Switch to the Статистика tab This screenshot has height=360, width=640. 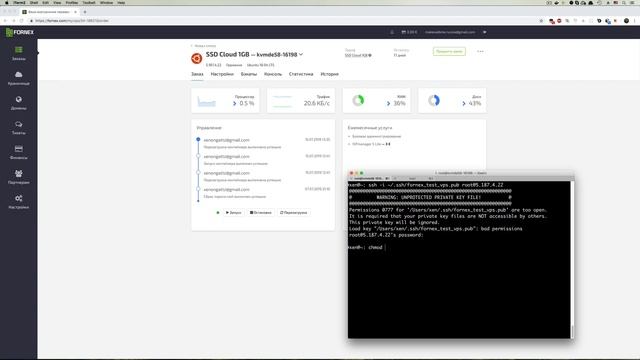point(301,74)
